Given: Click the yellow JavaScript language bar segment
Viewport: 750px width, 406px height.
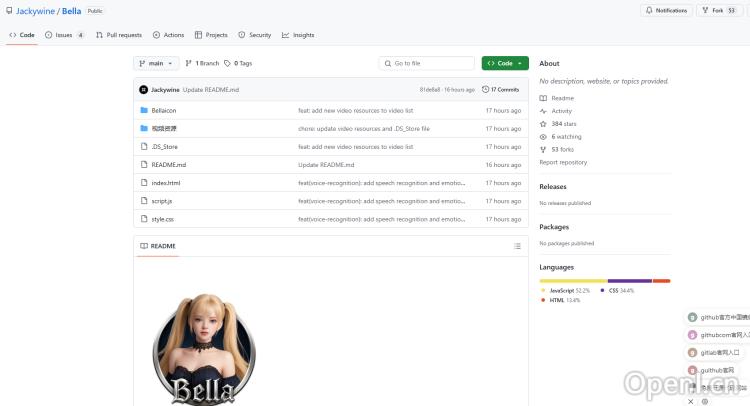Looking at the screenshot, I should (x=572, y=280).
